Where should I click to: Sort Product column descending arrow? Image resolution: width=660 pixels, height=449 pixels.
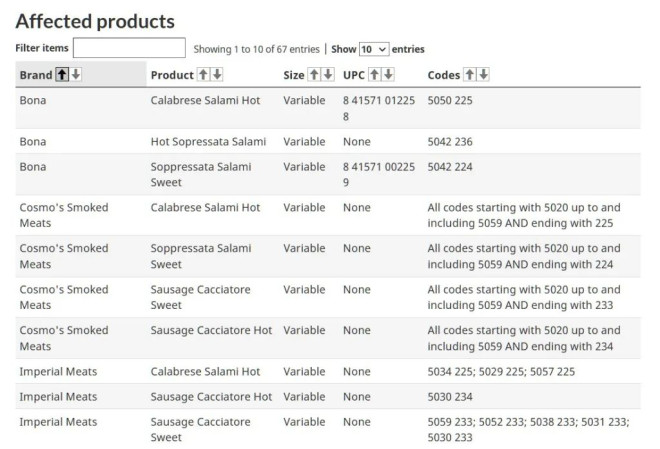pyautogui.click(x=217, y=75)
